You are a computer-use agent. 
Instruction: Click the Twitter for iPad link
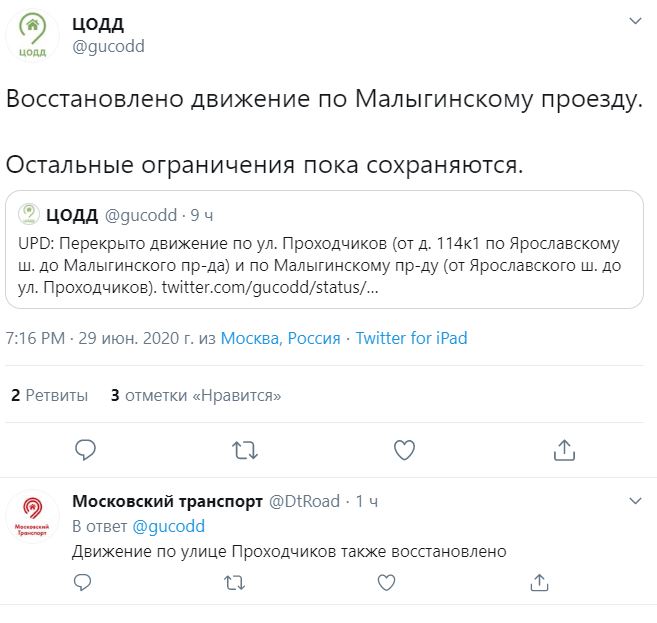pos(411,338)
